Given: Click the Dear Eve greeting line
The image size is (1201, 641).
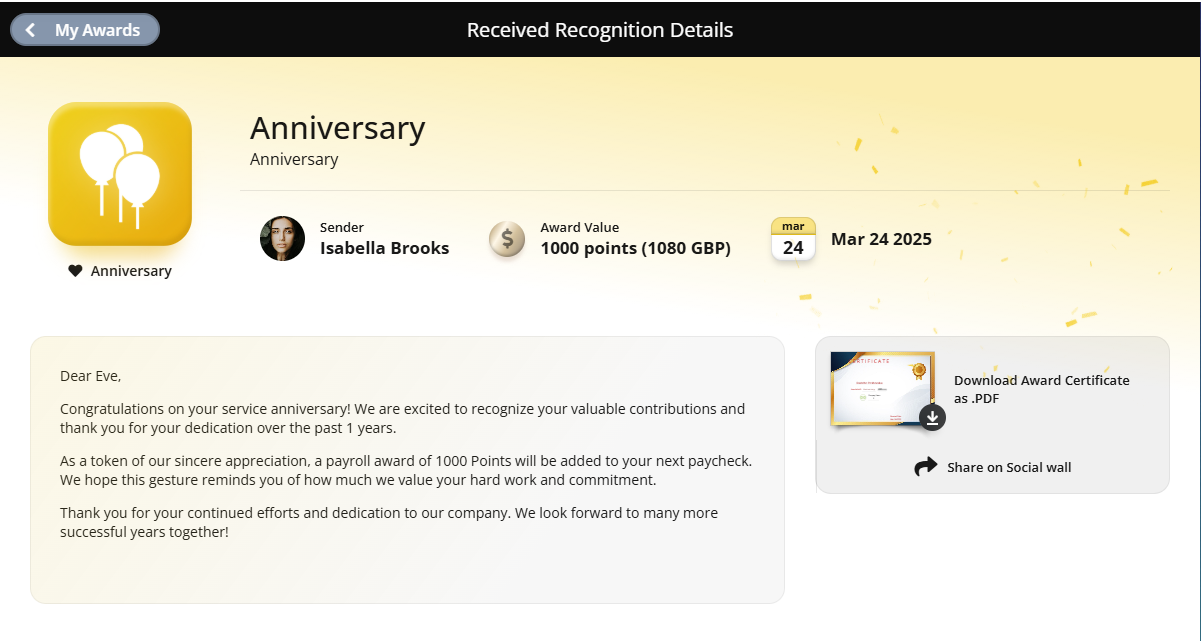Looking at the screenshot, I should 91,376.
